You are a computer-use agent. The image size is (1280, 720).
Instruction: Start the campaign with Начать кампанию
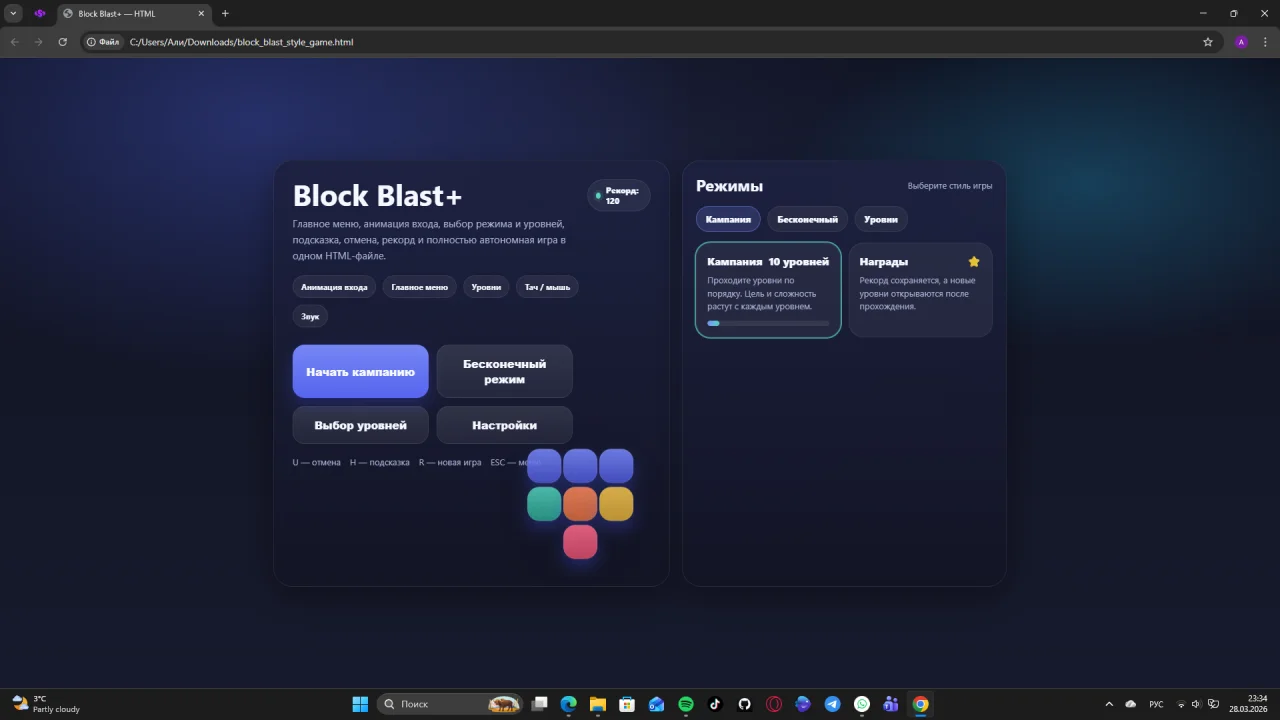(x=360, y=372)
